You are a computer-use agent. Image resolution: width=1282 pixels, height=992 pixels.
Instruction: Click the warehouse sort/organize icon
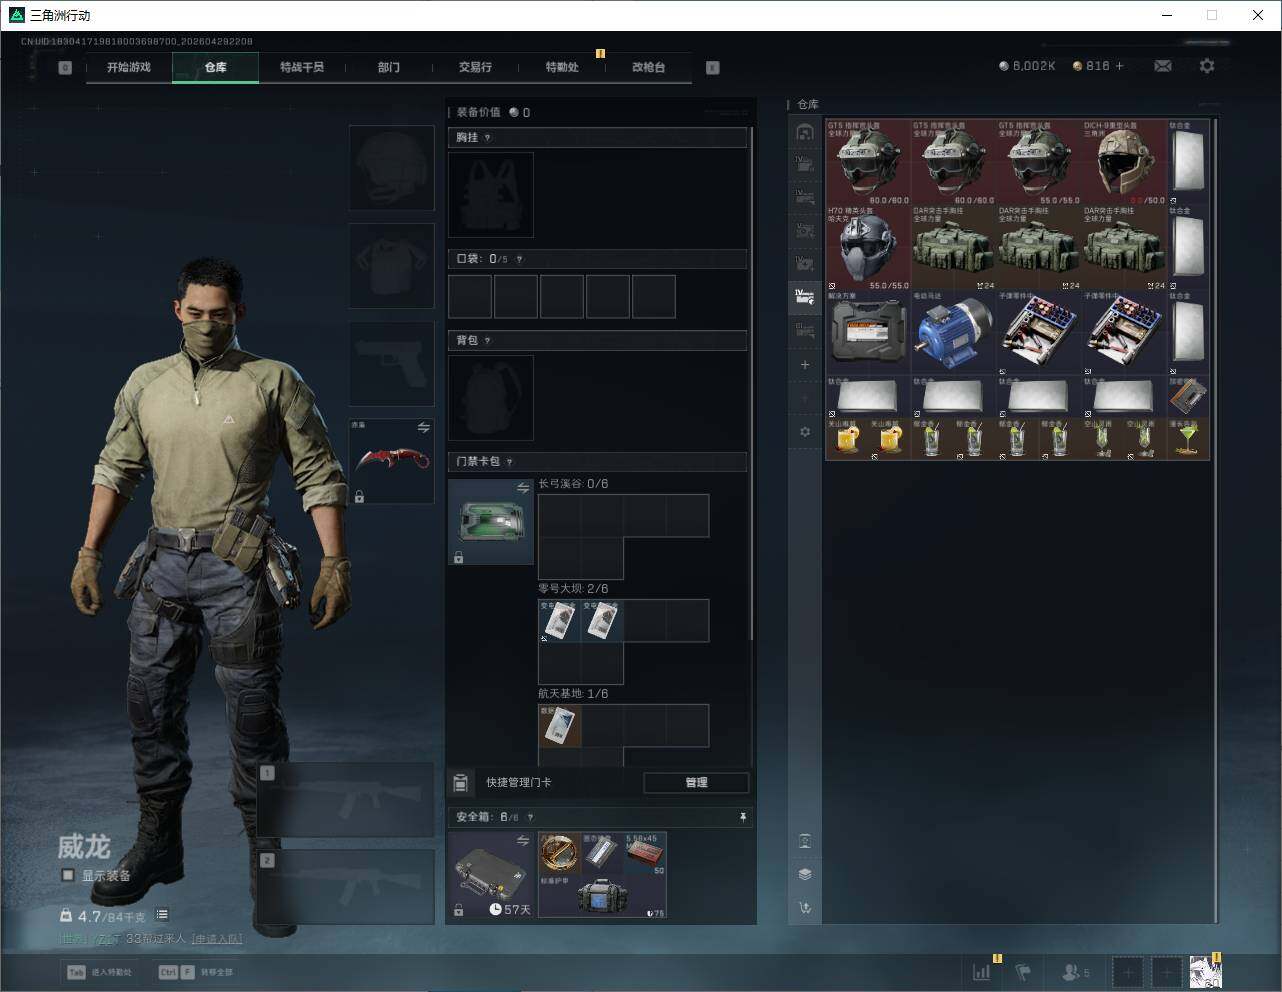[x=805, y=908]
